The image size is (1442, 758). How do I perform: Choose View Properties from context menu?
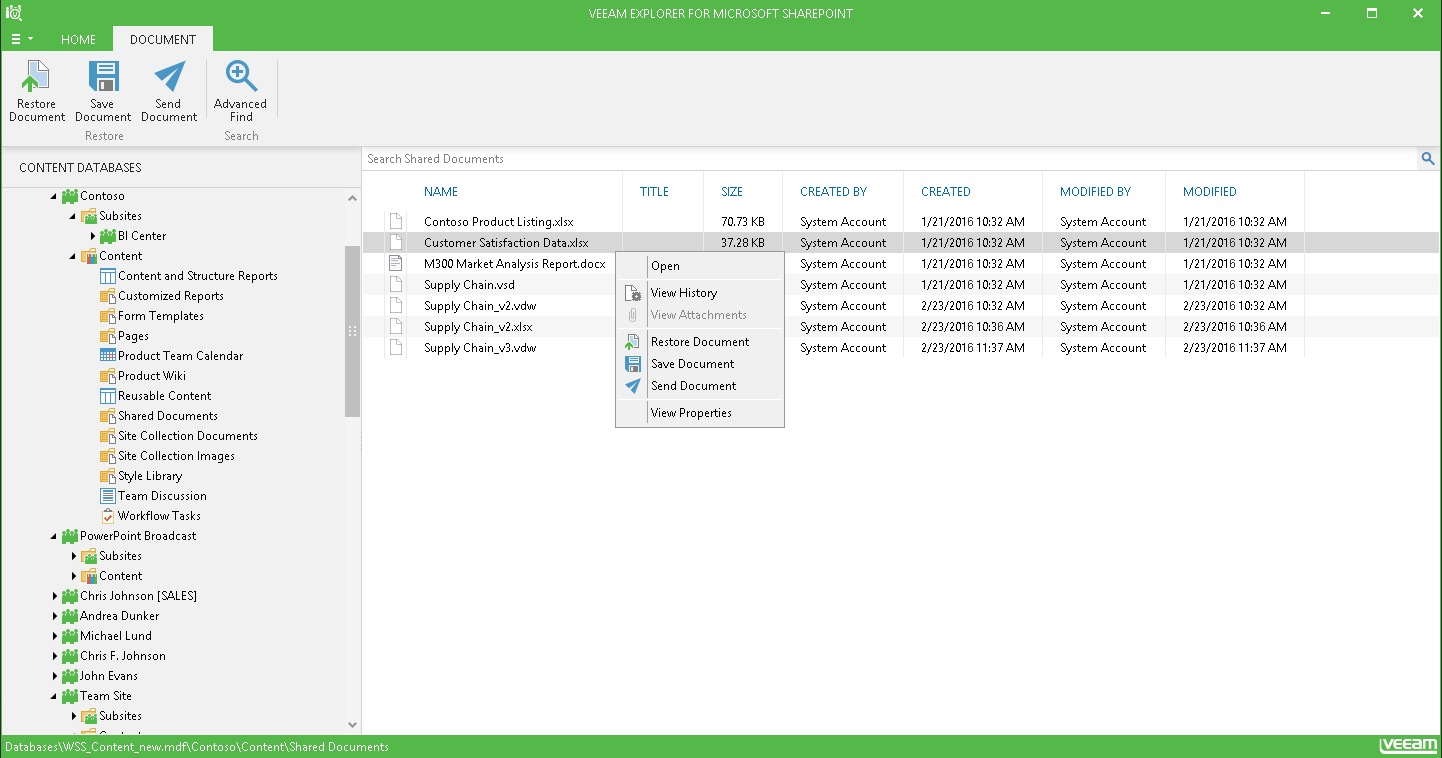coord(700,413)
